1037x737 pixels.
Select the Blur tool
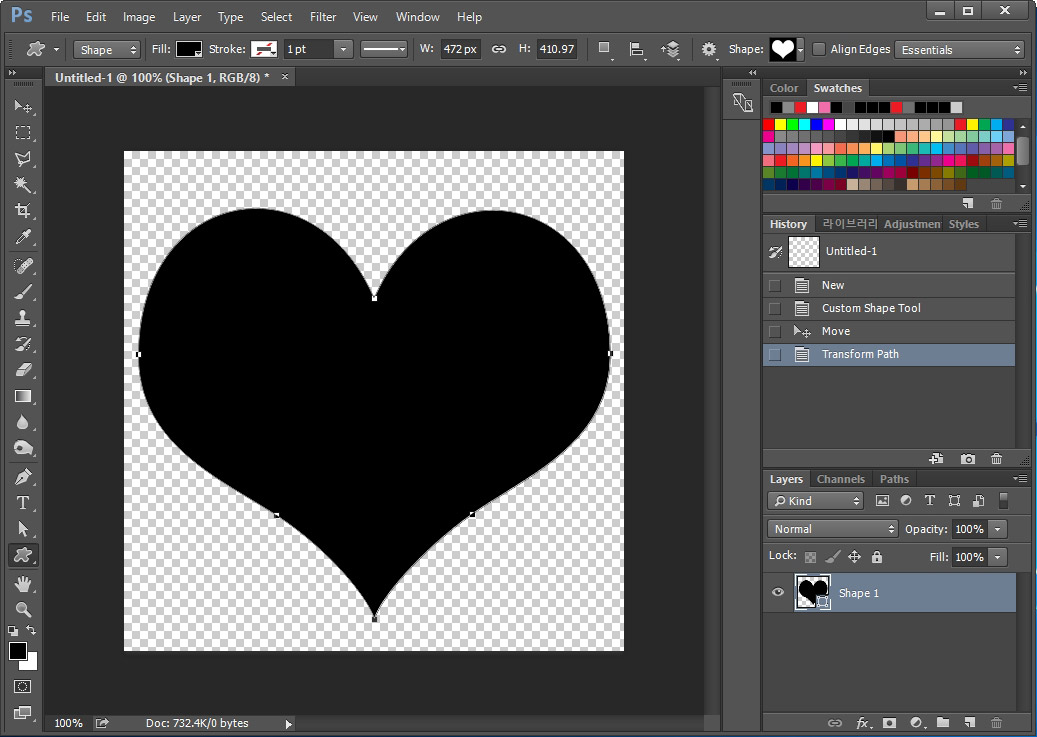[x=23, y=422]
